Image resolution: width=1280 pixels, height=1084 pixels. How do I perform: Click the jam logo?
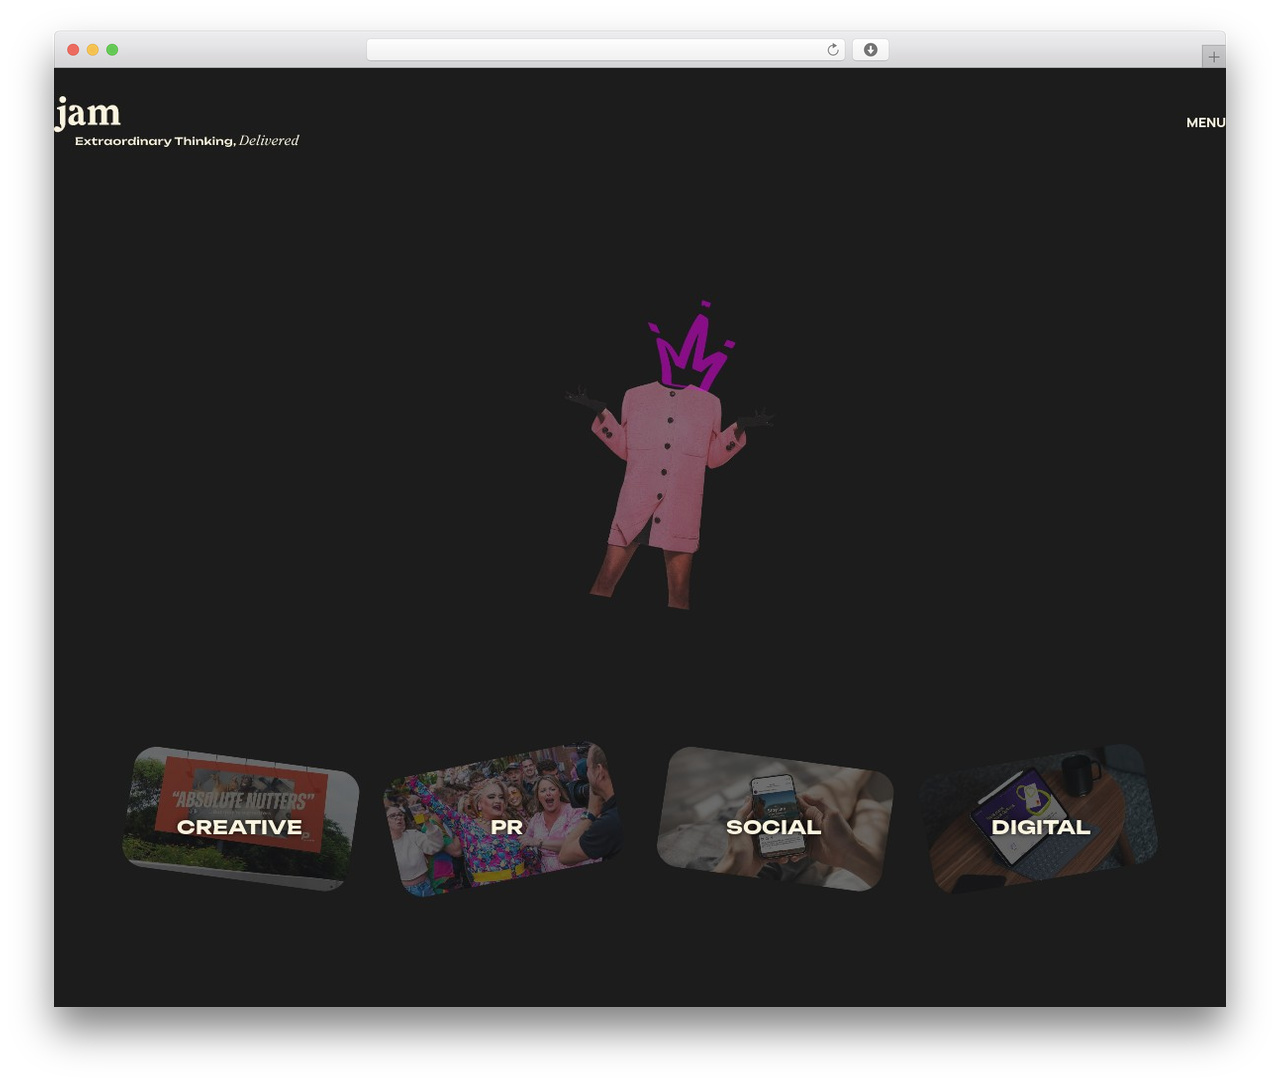[x=88, y=113]
